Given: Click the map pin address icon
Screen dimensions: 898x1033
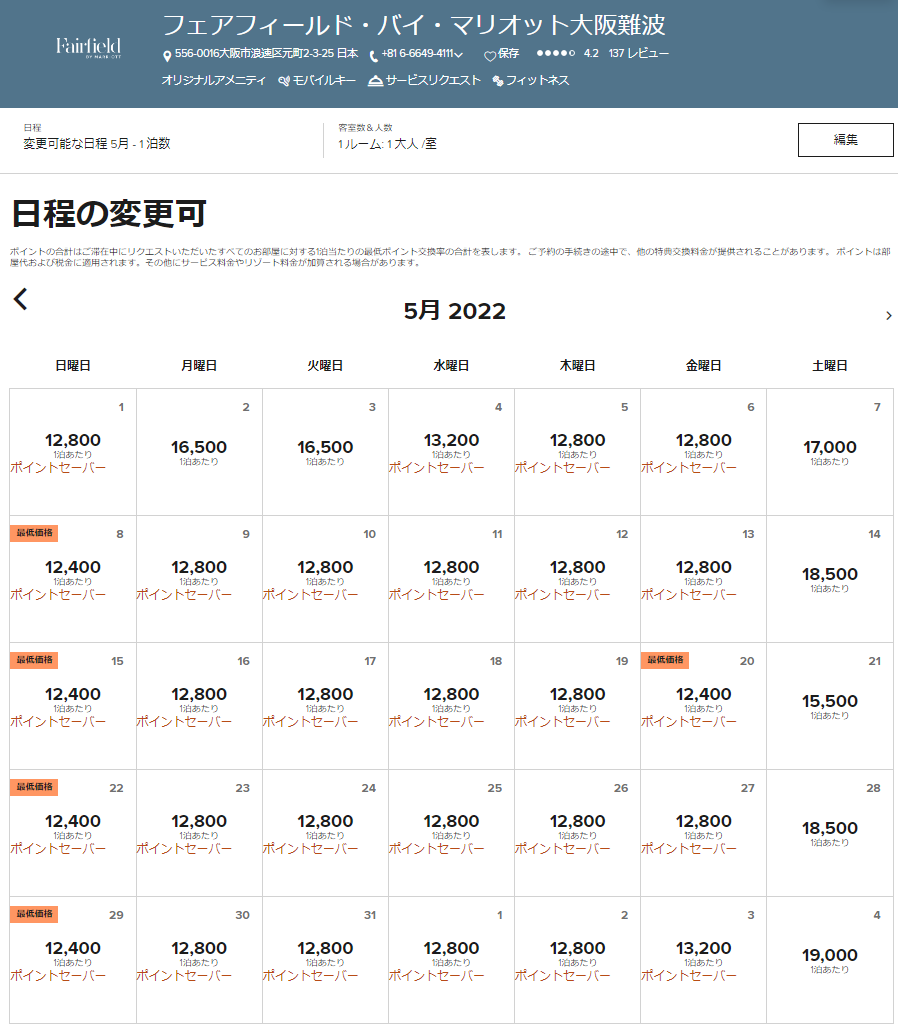Looking at the screenshot, I should point(167,55).
